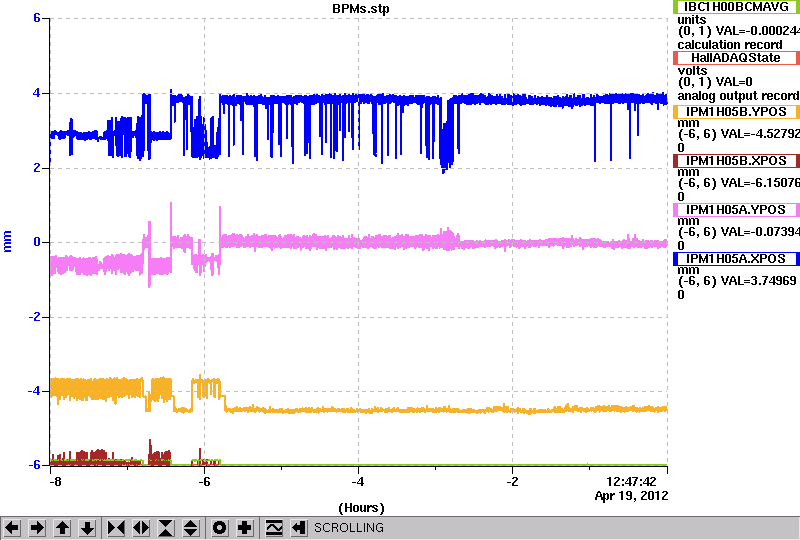Expand the time axis with the outward horizontal triangles icon
Image resolution: width=800 pixels, height=540 pixels.
coord(141,527)
